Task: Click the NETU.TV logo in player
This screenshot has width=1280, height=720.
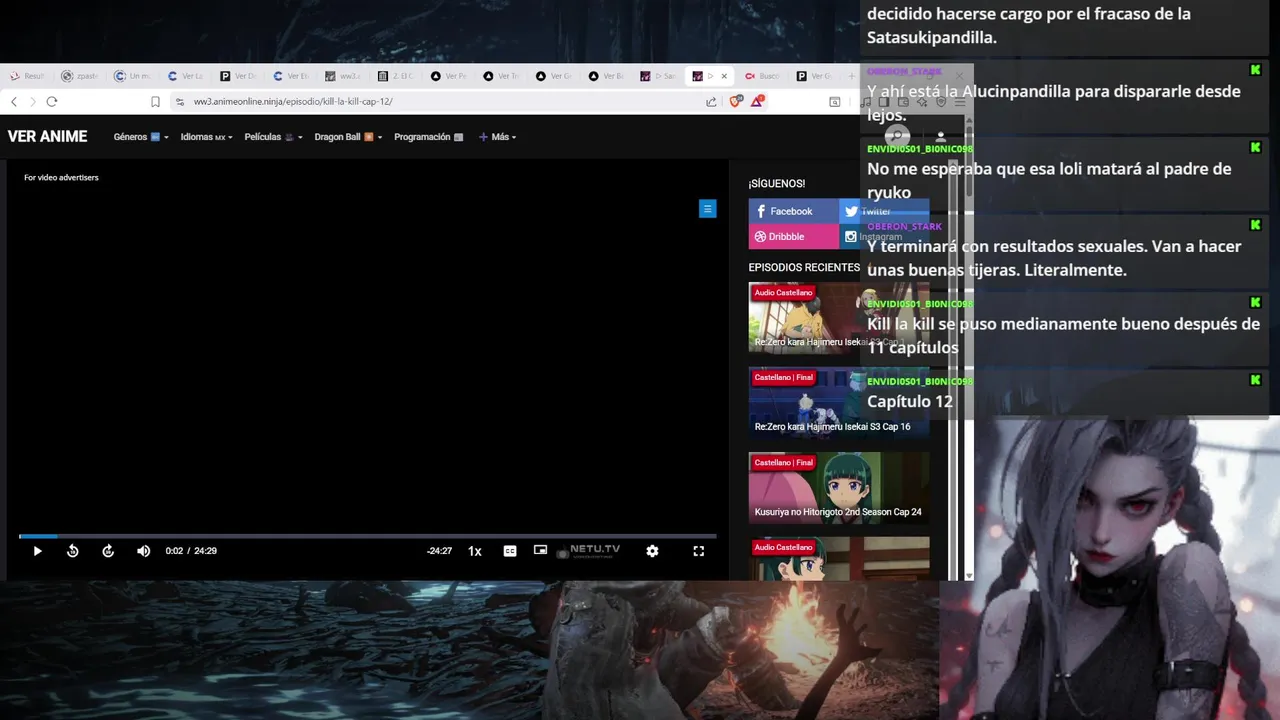Action: coord(589,550)
